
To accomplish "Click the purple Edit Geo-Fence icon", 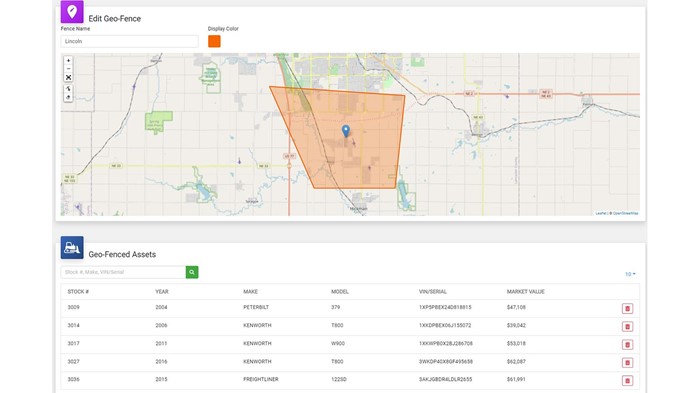I will click(x=72, y=12).
